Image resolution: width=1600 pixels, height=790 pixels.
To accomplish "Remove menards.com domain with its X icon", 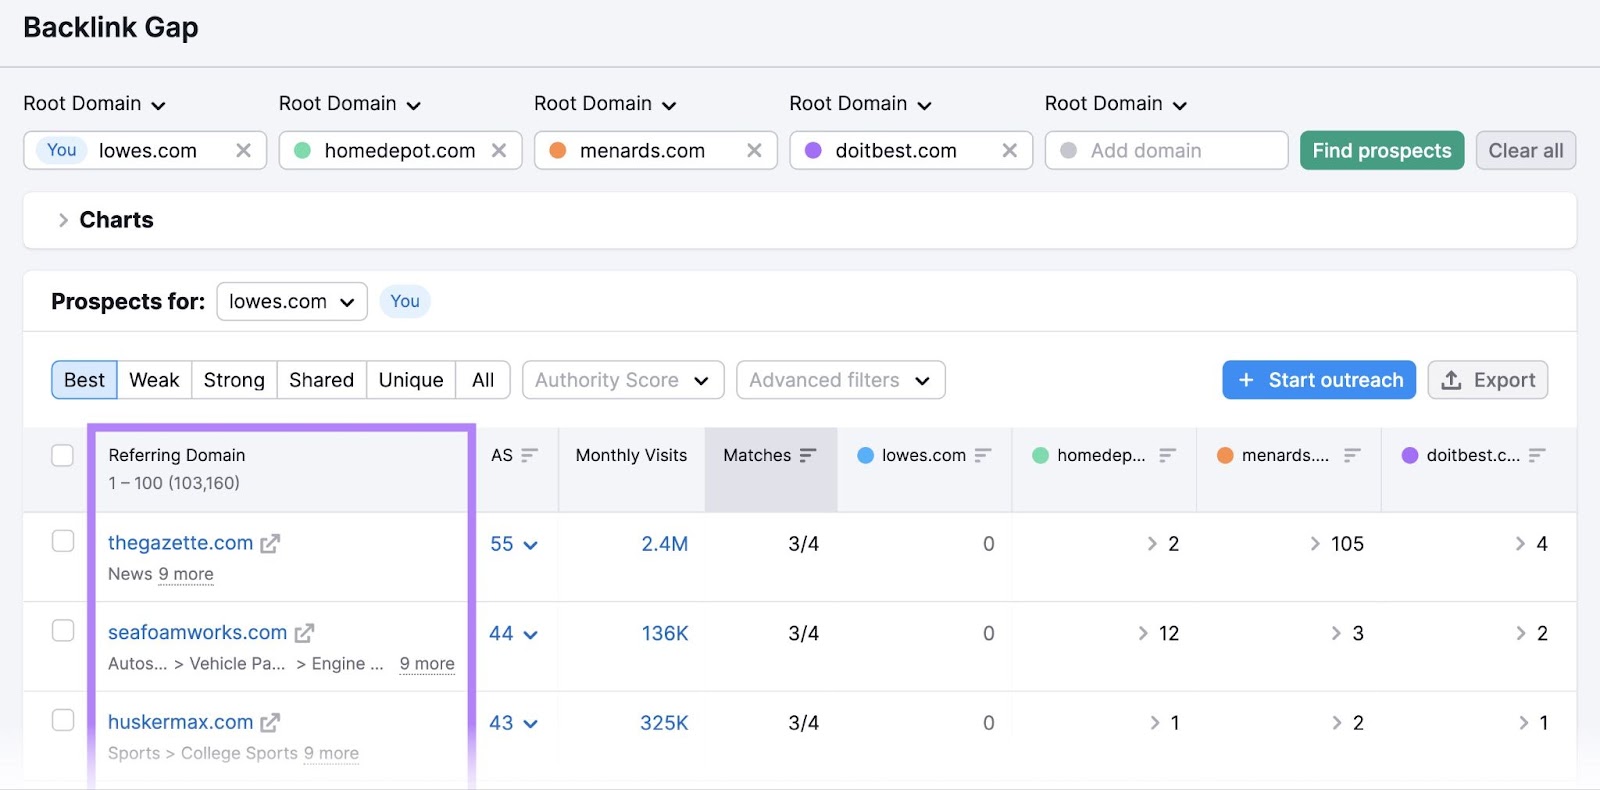I will (754, 150).
